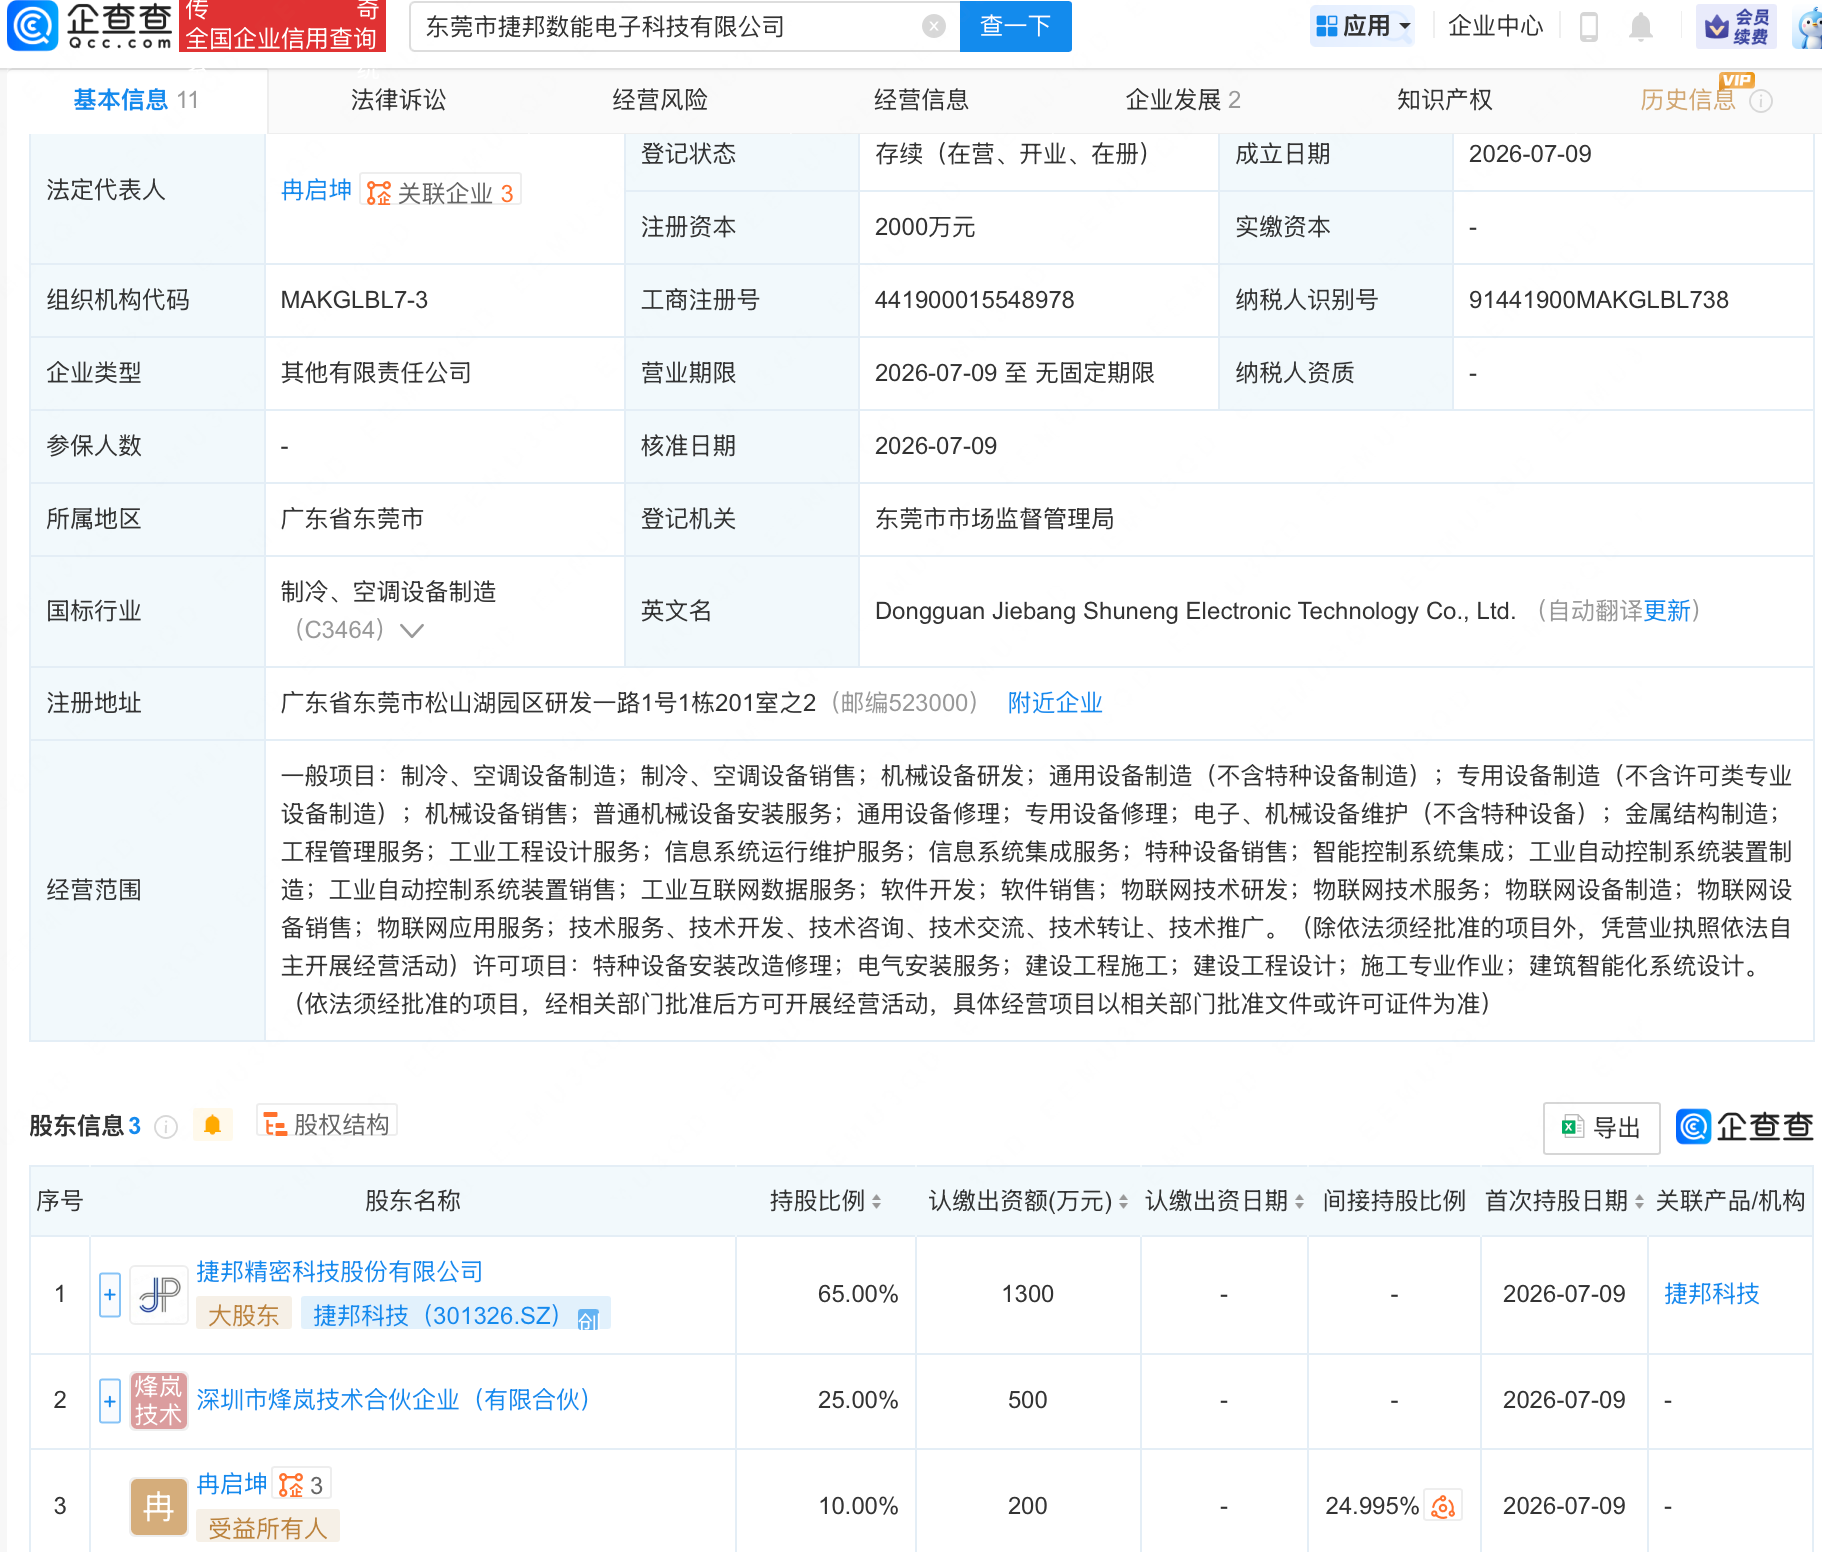The width and height of the screenshot is (1822, 1552).
Task: Open 附近企业 link
Action: [1055, 703]
